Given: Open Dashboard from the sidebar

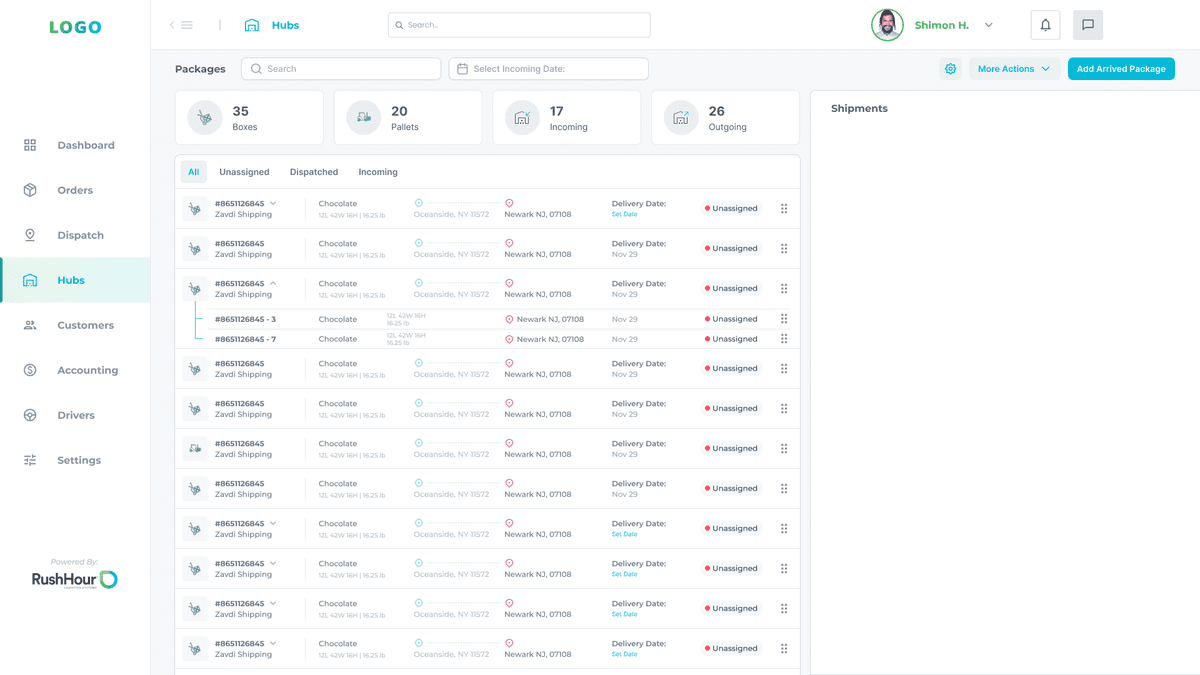Looking at the screenshot, I should click(85, 145).
